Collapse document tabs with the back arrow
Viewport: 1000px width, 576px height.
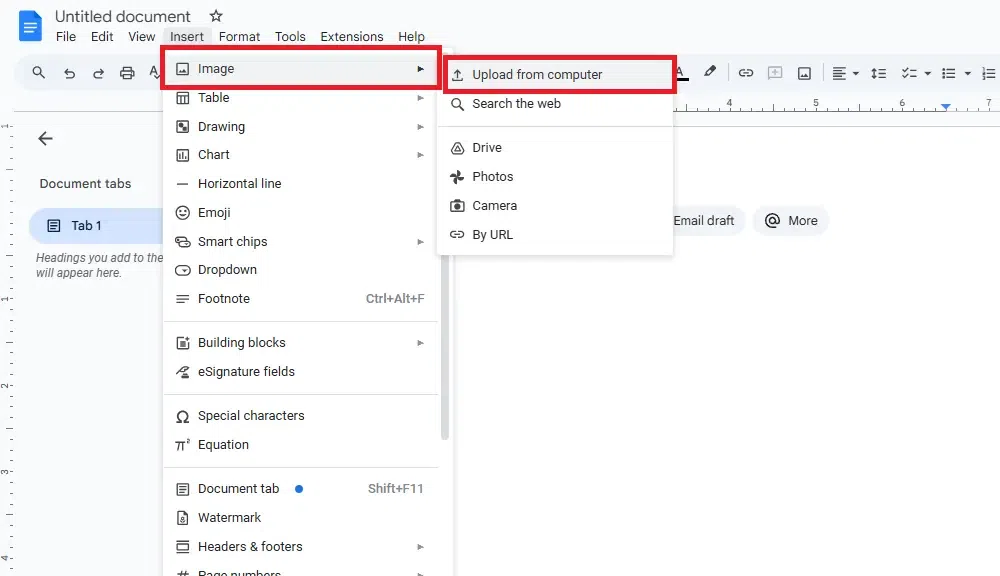45,139
